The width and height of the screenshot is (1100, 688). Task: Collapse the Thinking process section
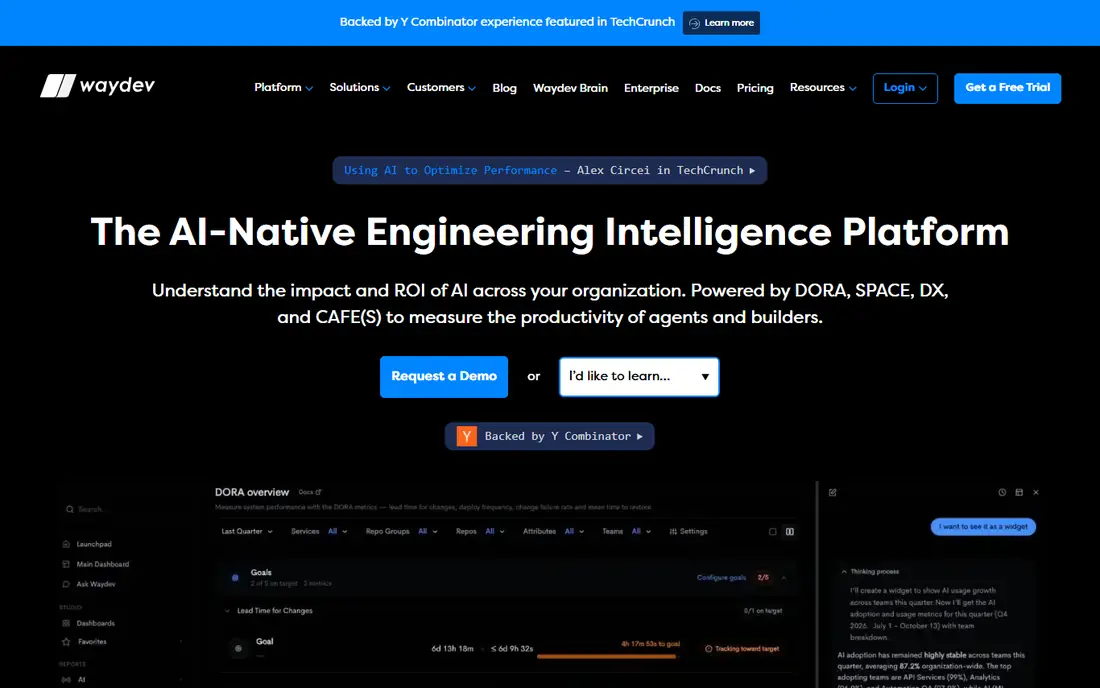click(x=844, y=572)
